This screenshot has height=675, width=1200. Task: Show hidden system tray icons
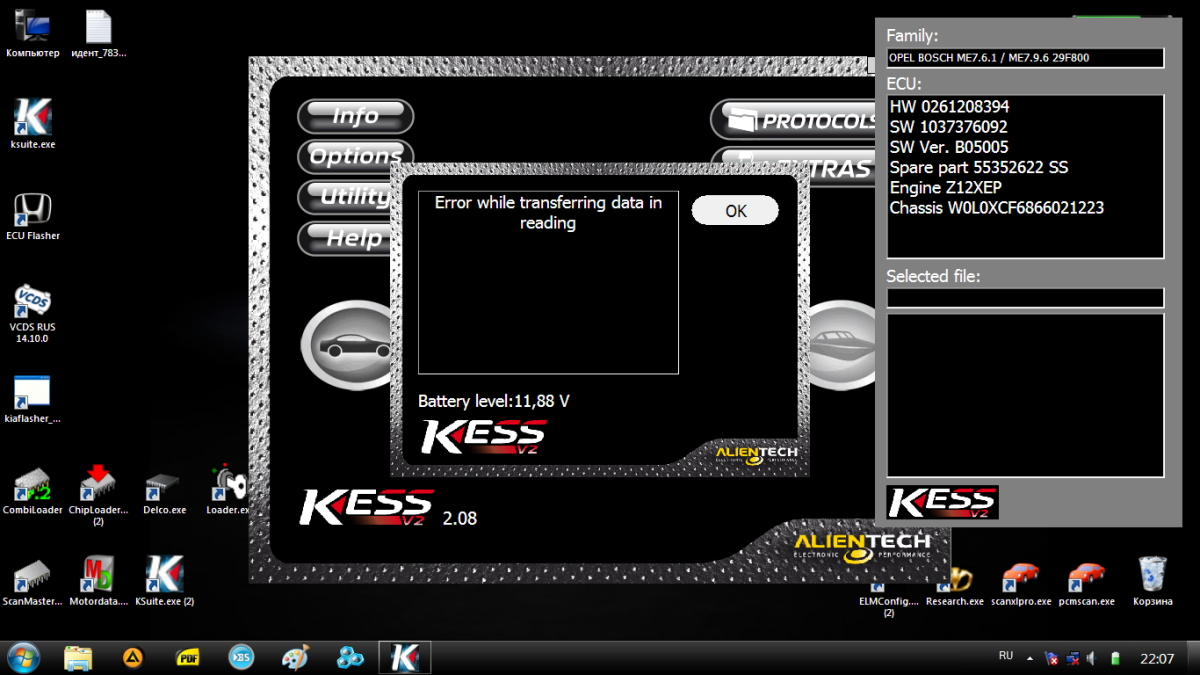point(1032,657)
